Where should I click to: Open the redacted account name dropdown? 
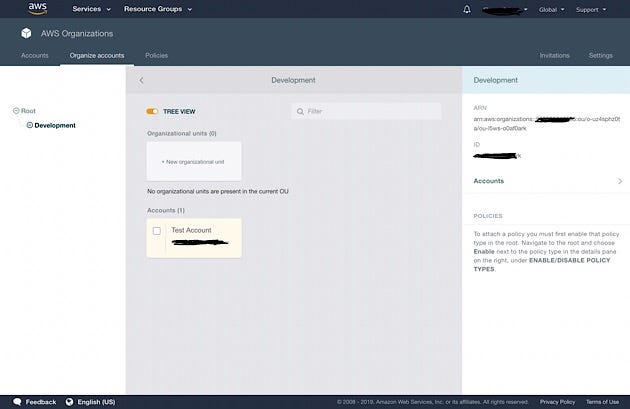tap(505, 10)
